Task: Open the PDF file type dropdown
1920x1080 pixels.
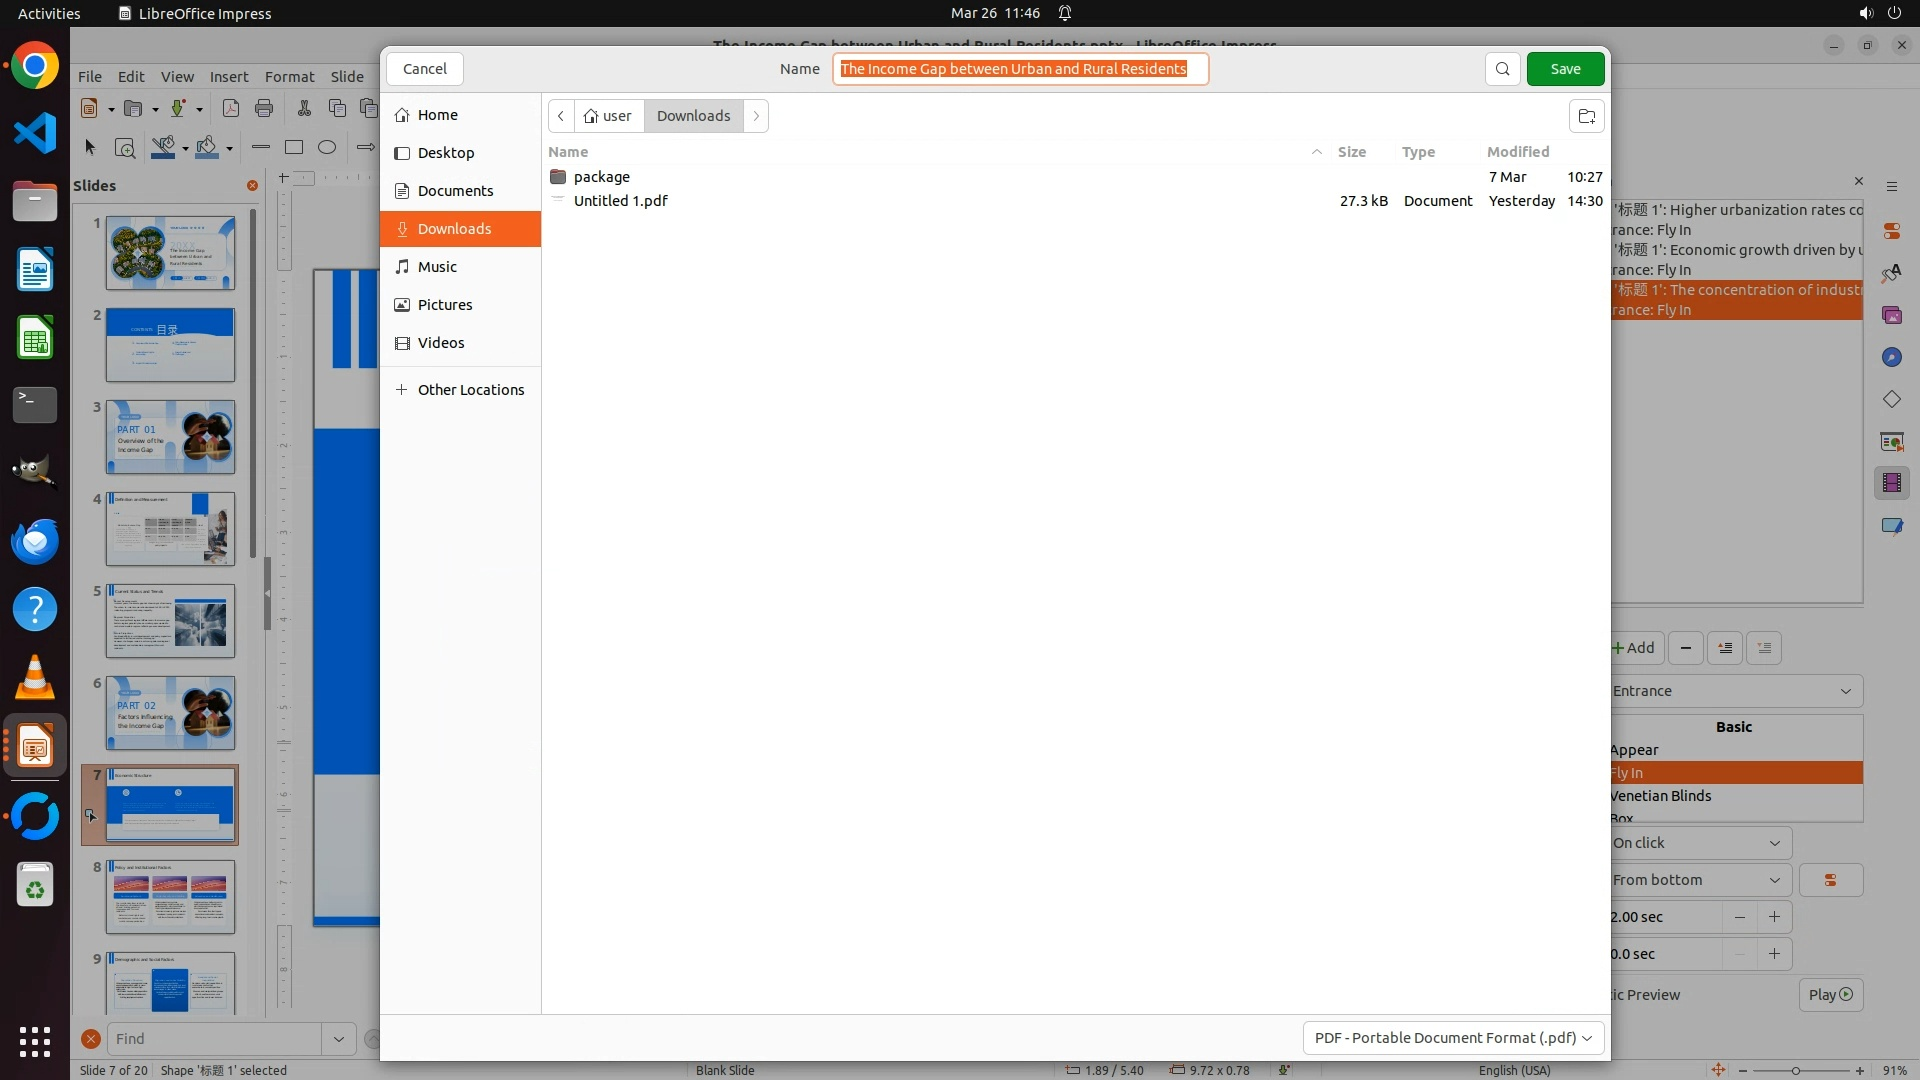Action: tap(1453, 1038)
